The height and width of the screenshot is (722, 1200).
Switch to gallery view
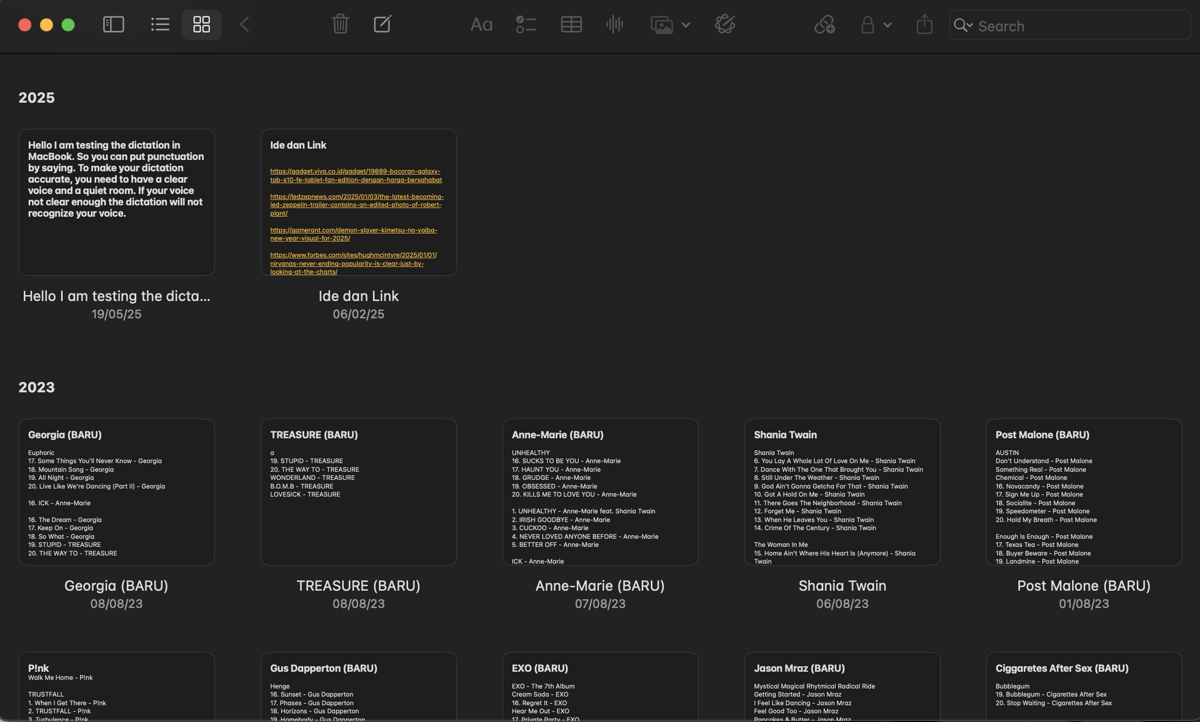(x=202, y=25)
